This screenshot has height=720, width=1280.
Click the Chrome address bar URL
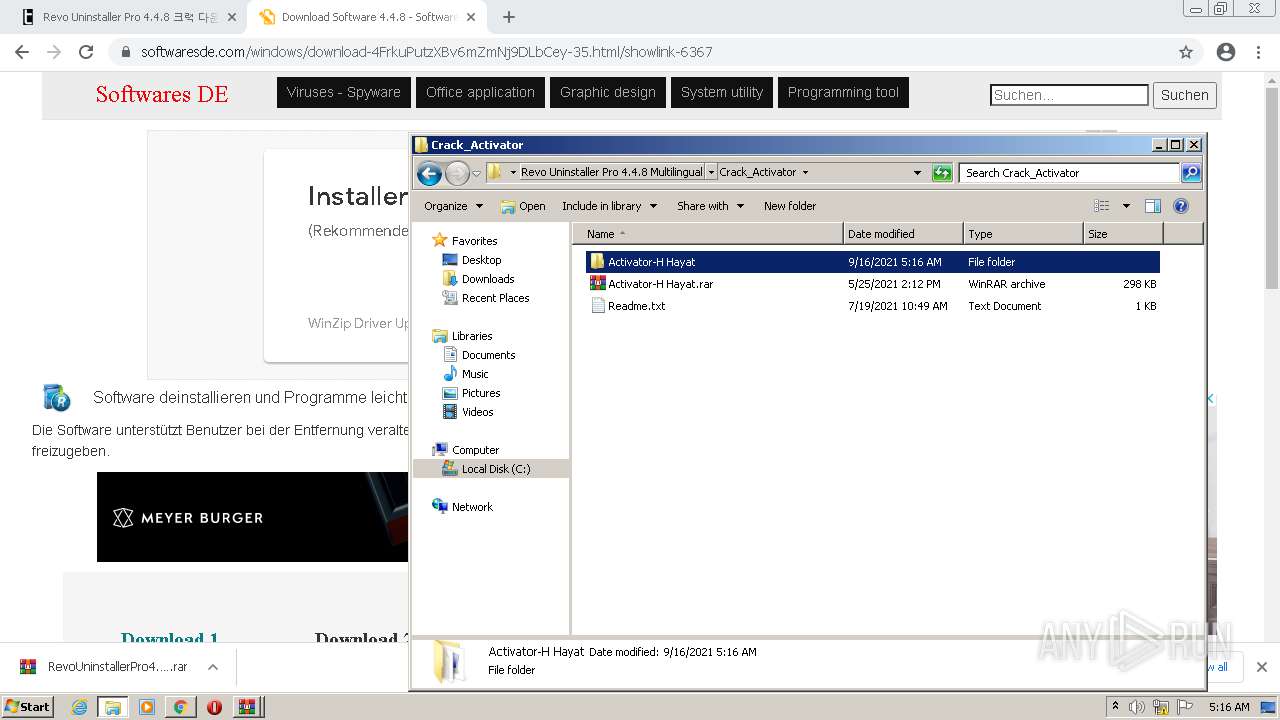427,52
